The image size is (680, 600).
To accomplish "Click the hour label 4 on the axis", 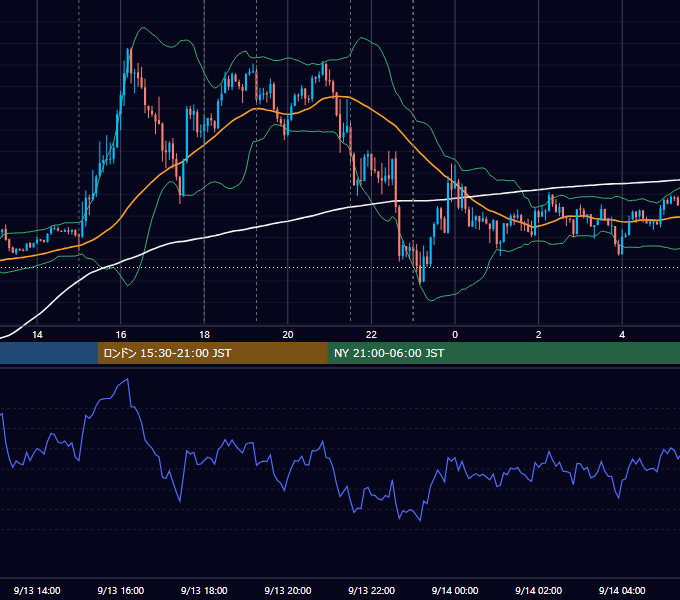I will [x=622, y=335].
